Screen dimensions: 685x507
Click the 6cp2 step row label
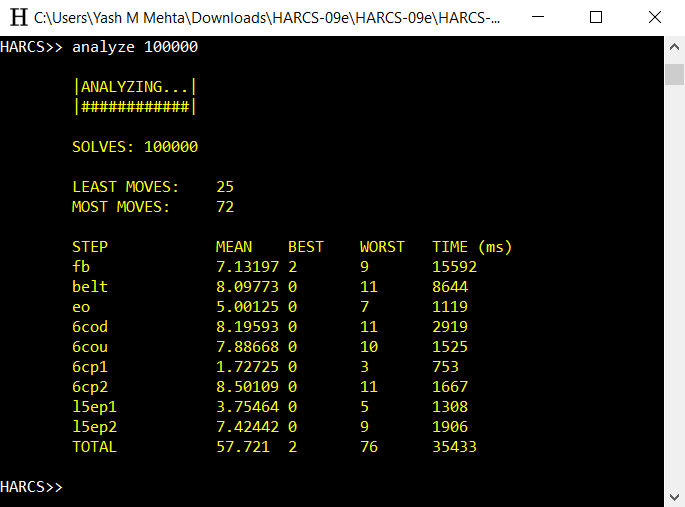90,387
